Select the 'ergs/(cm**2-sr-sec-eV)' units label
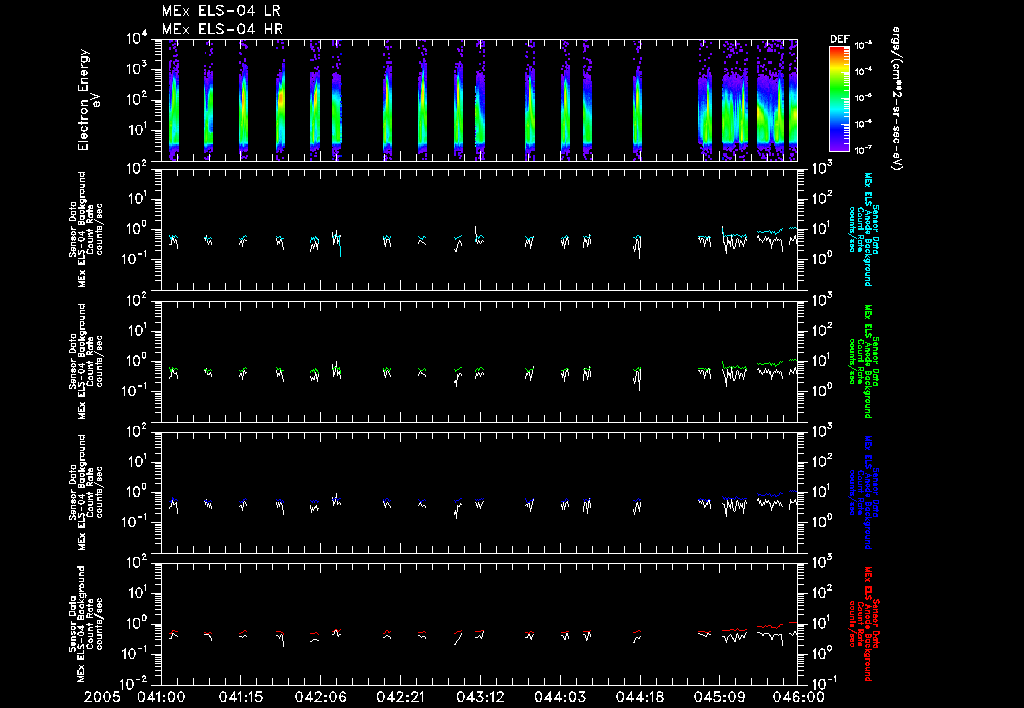This screenshot has height=708, width=1024. click(896, 99)
